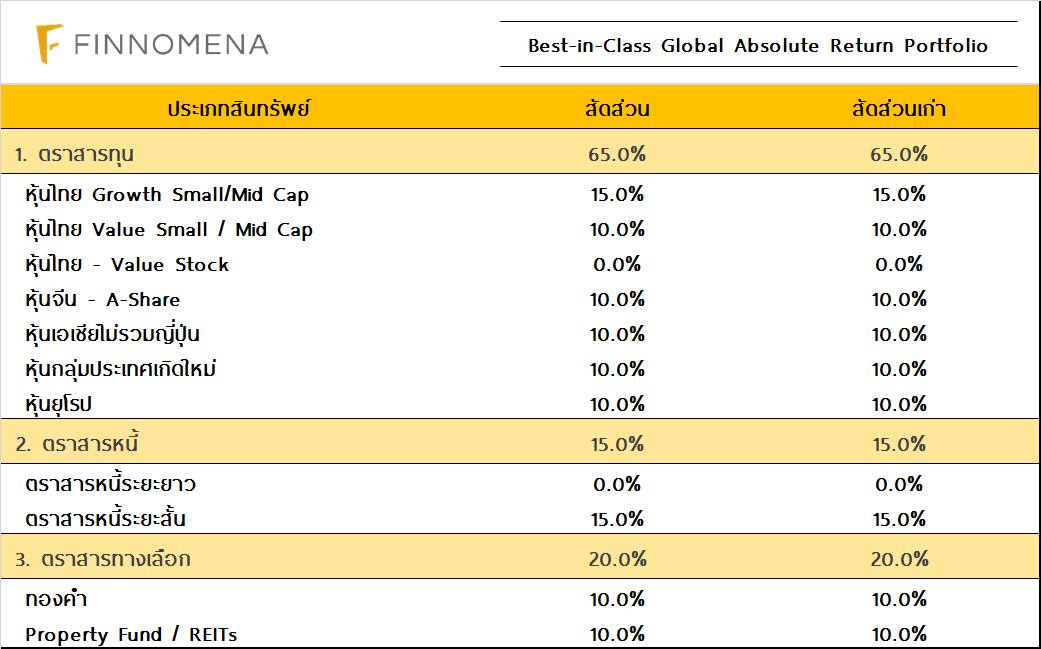Image resolution: width=1041 pixels, height=649 pixels.
Task: Click the หุ้นจีน - A-Share label
Action: tap(102, 300)
